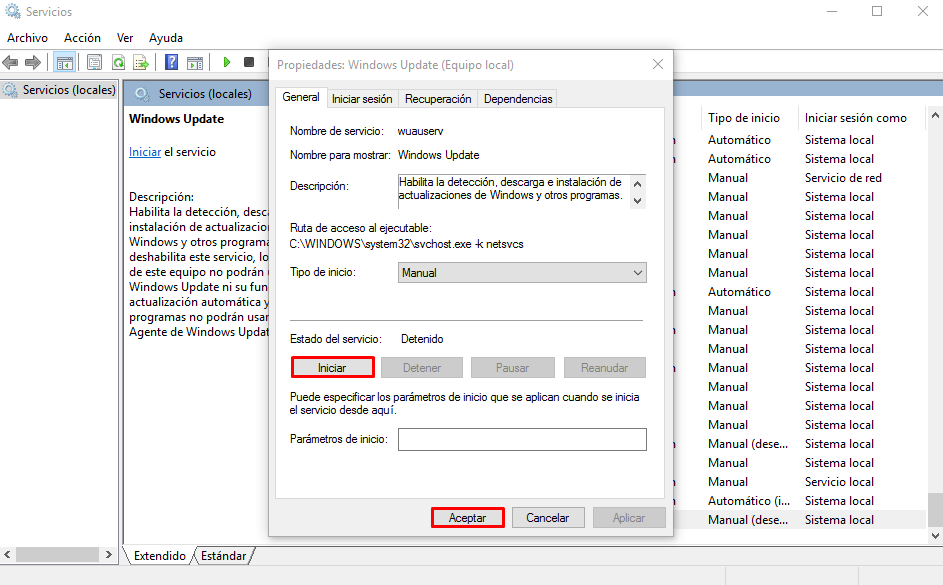Viewport: 943px width, 585px height.
Task: Click left-pane horizontal scrollbar right arrow
Action: pyautogui.click(x=108, y=554)
